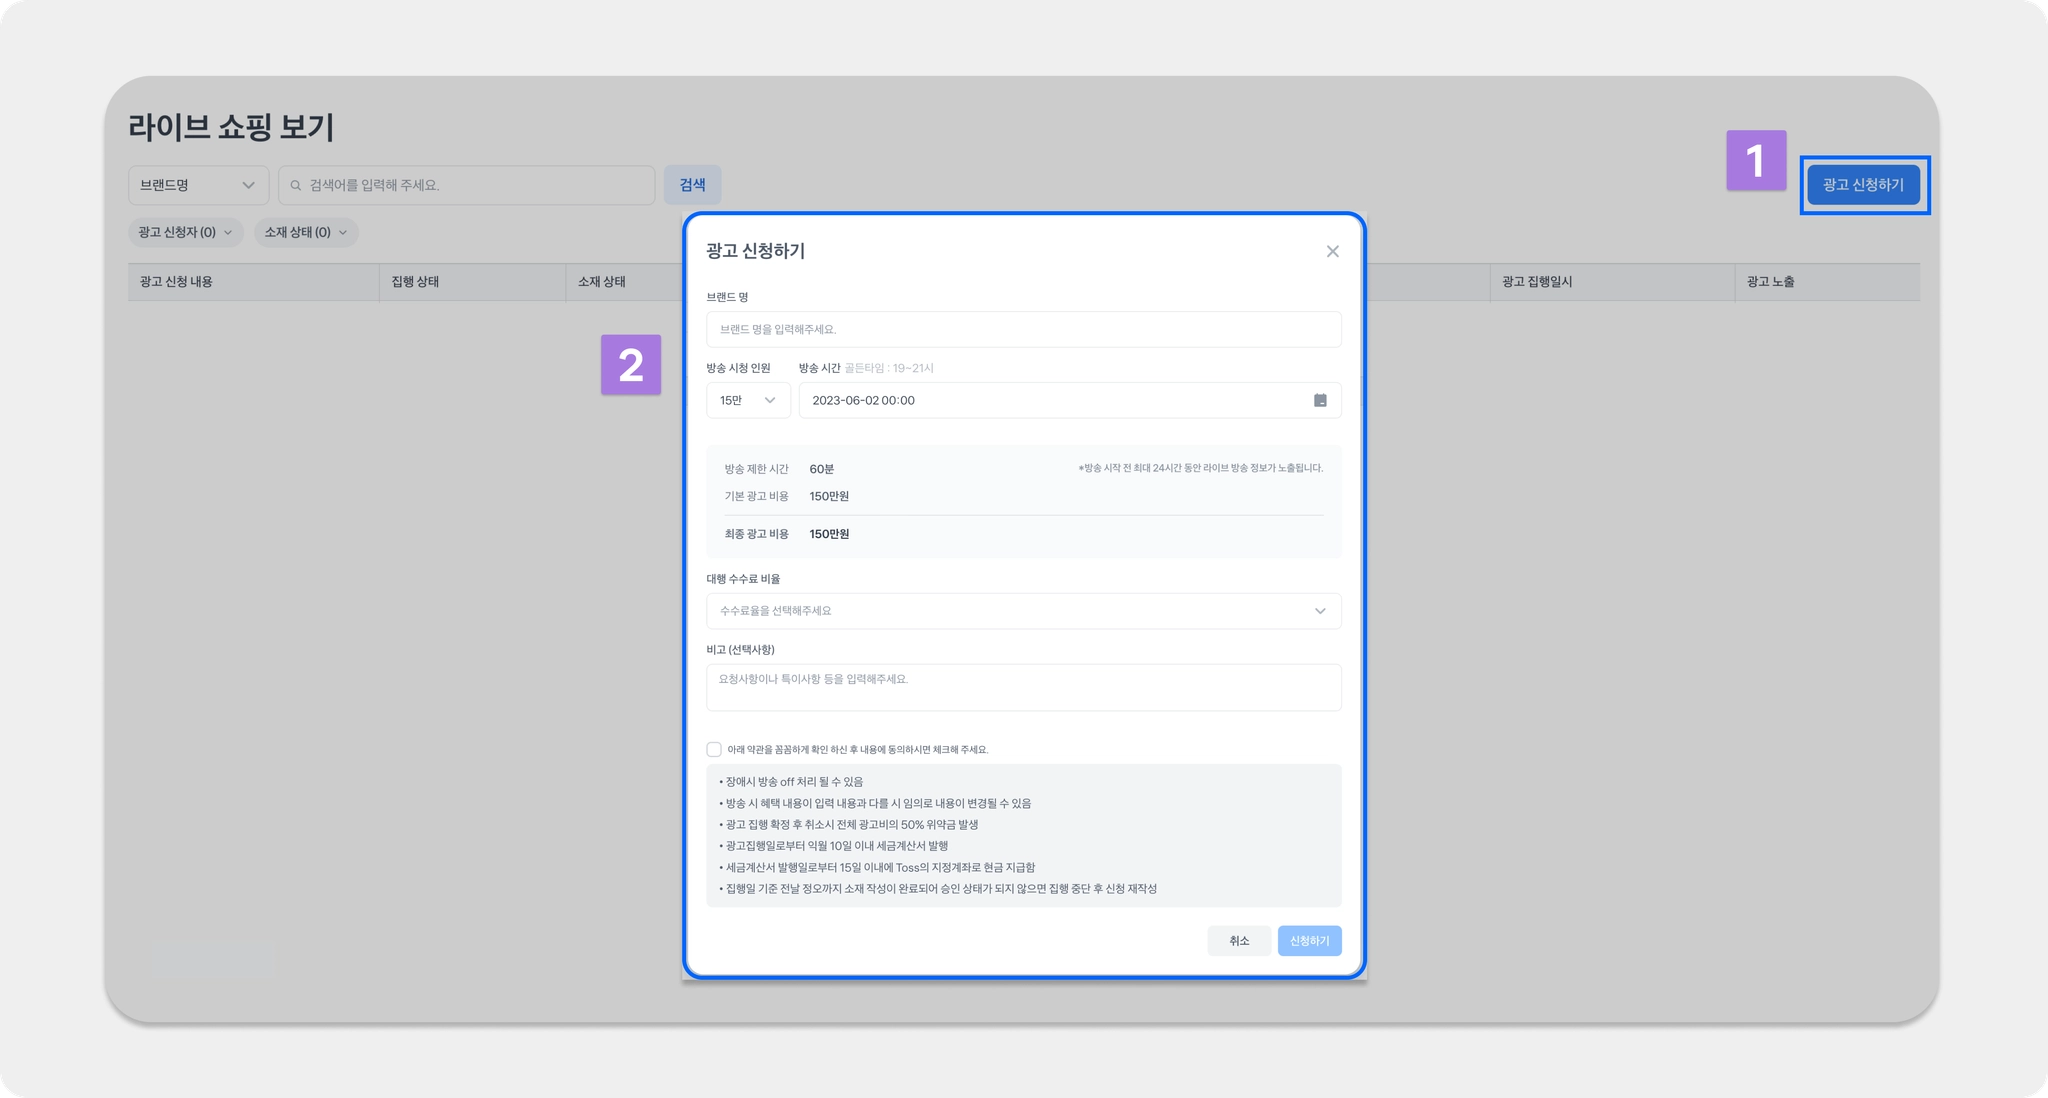Click the 검색 button
Image resolution: width=2048 pixels, height=1098 pixels.
click(692, 185)
